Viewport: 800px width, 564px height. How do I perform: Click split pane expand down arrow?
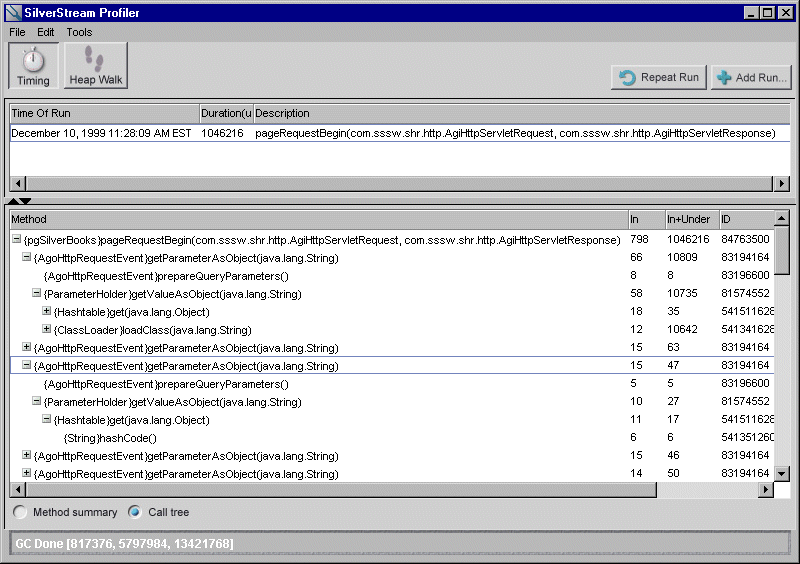26,201
